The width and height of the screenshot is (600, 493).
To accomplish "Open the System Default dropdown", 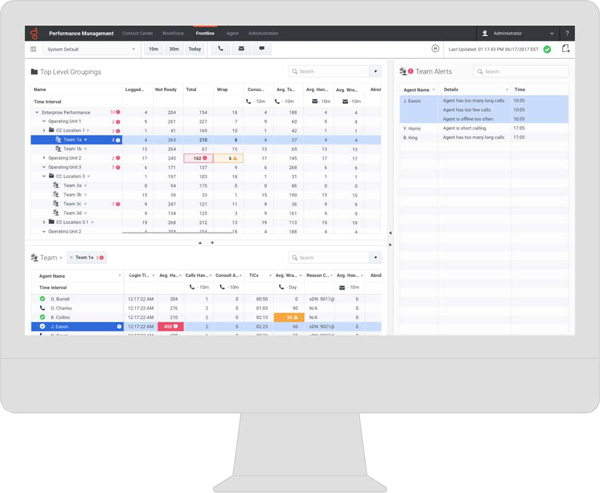I will tap(91, 49).
